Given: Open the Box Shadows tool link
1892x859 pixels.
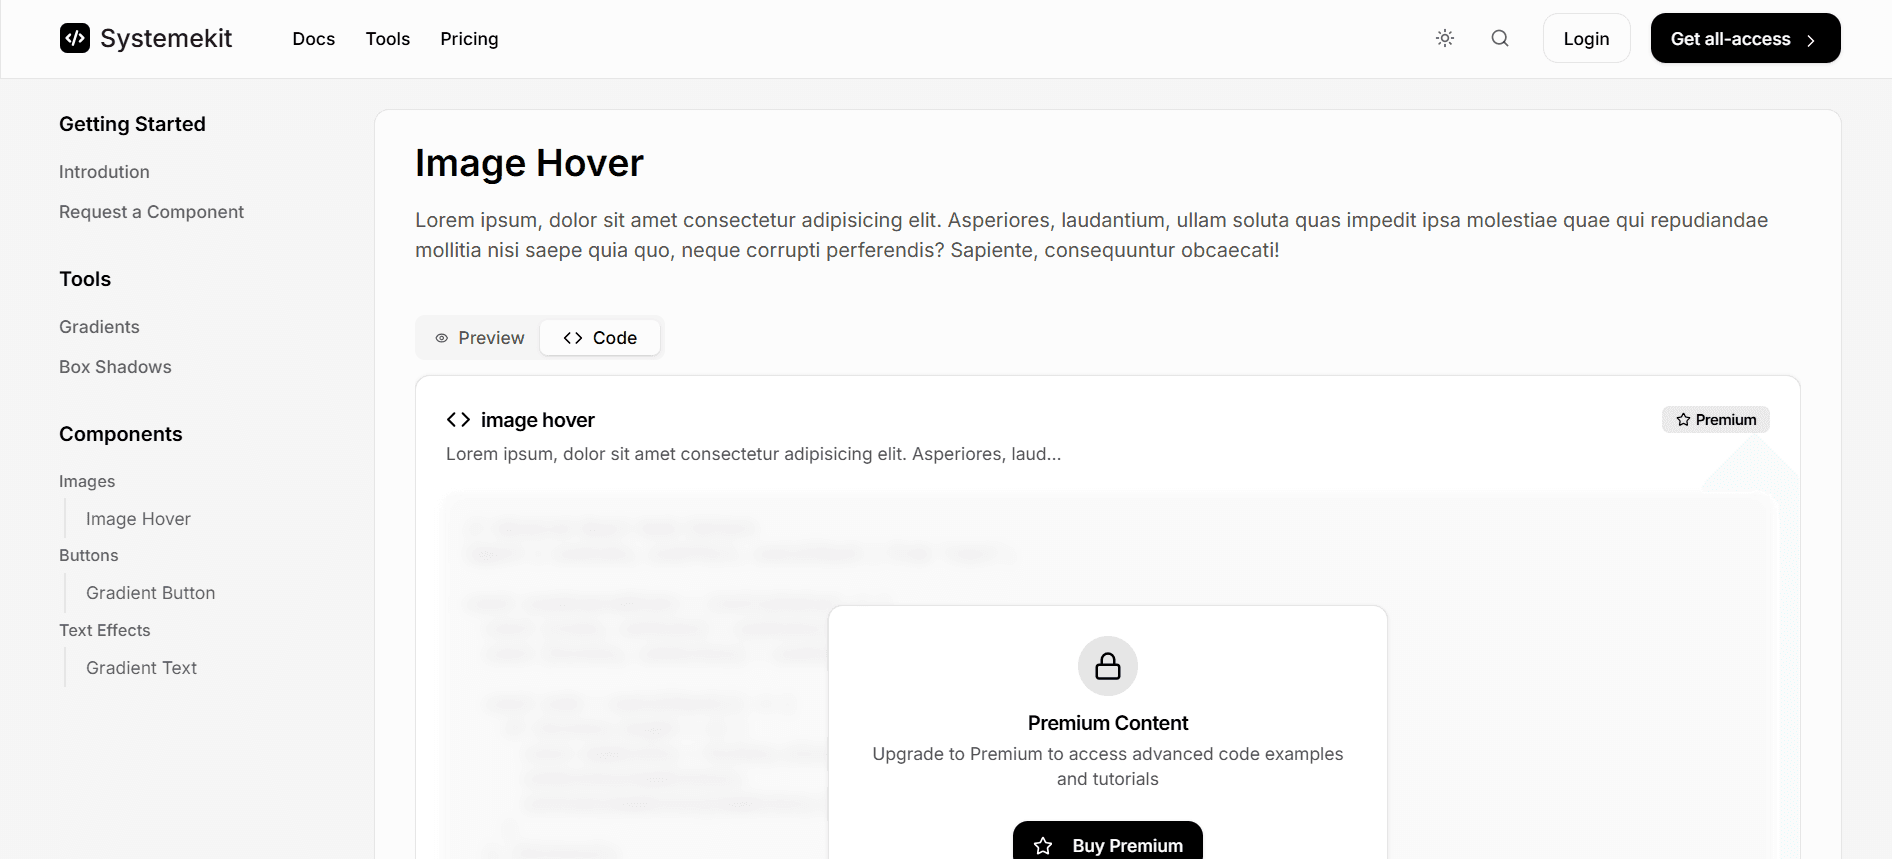Looking at the screenshot, I should click(115, 367).
